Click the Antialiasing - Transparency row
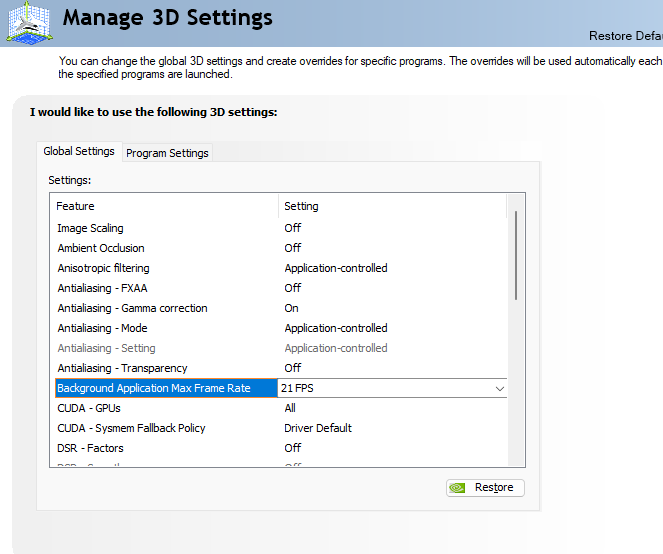 (122, 368)
